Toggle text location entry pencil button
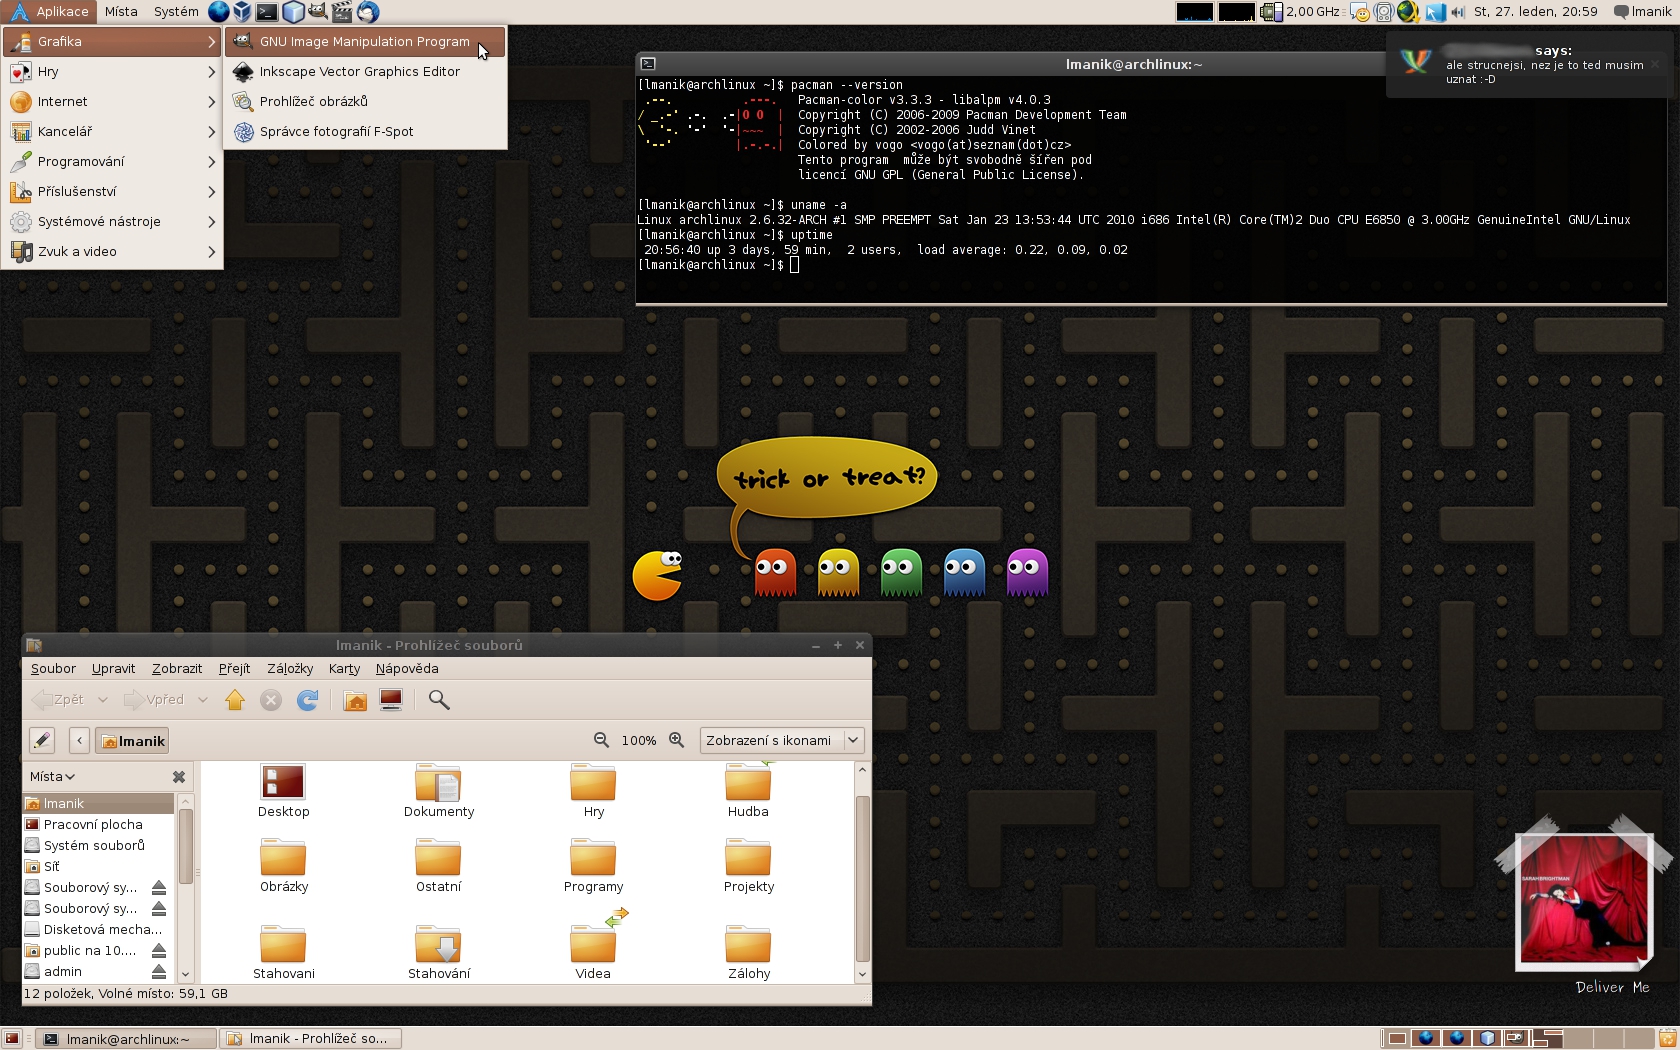 click(x=41, y=740)
